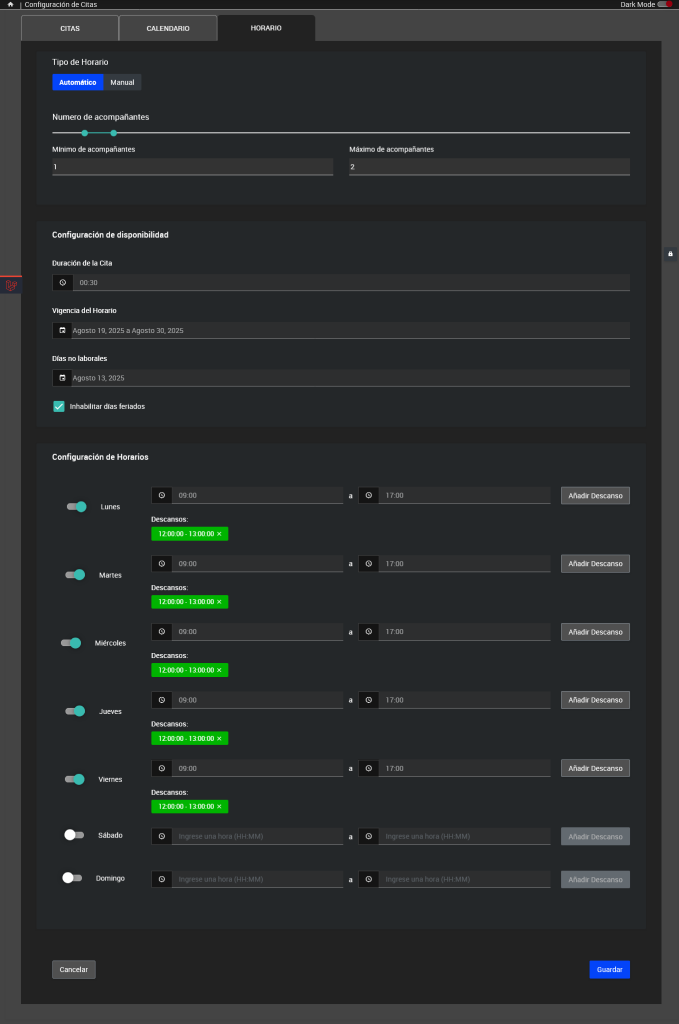Click the Guardar button
The height and width of the screenshot is (1024, 679).
point(609,969)
